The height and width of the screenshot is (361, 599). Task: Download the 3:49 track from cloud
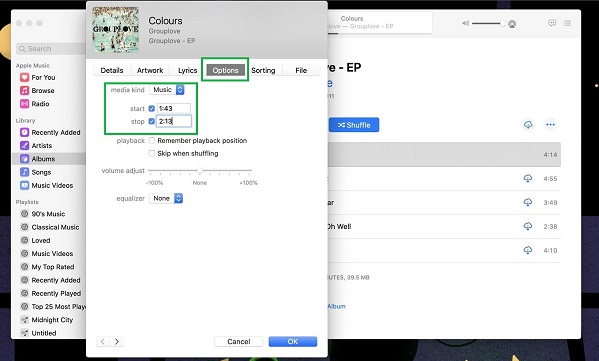click(x=528, y=202)
